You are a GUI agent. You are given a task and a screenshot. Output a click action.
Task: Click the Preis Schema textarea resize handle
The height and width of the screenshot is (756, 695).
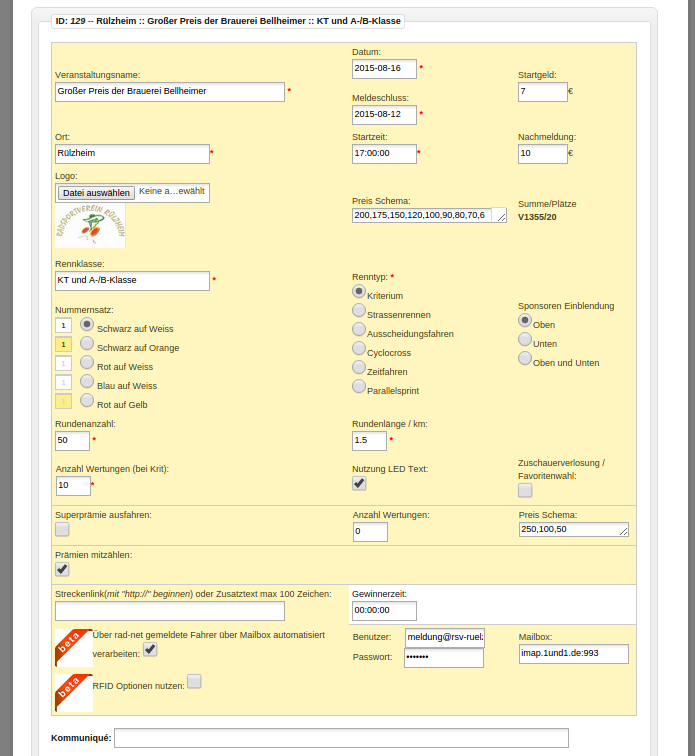point(501,217)
